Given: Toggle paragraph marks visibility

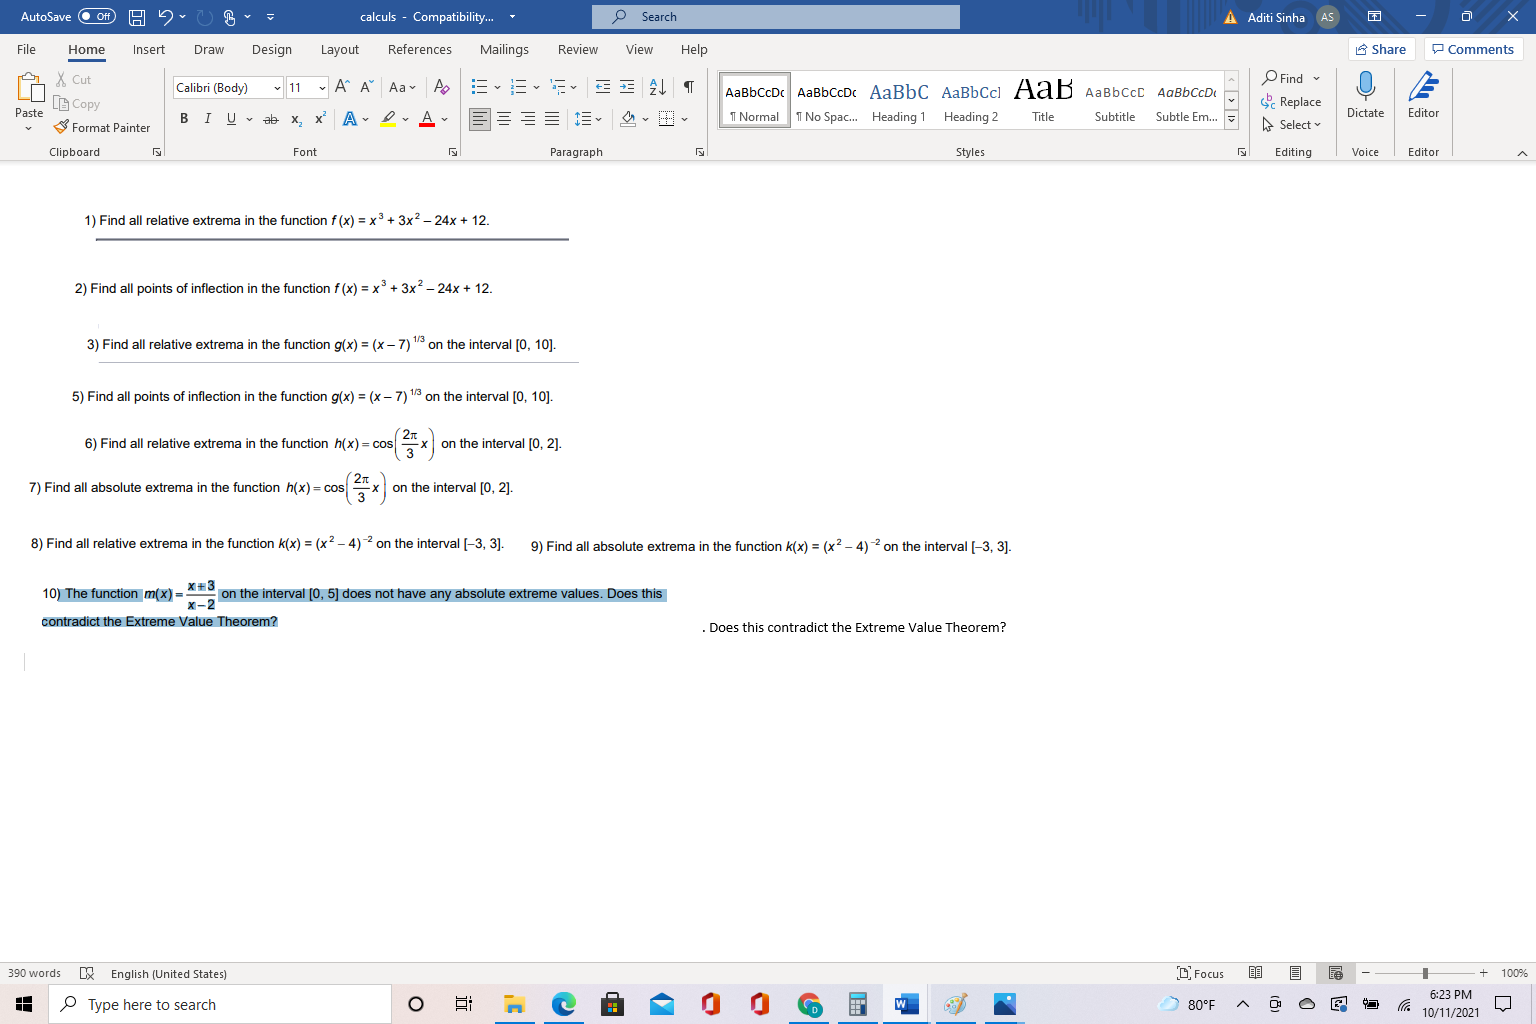Looking at the screenshot, I should click(687, 87).
